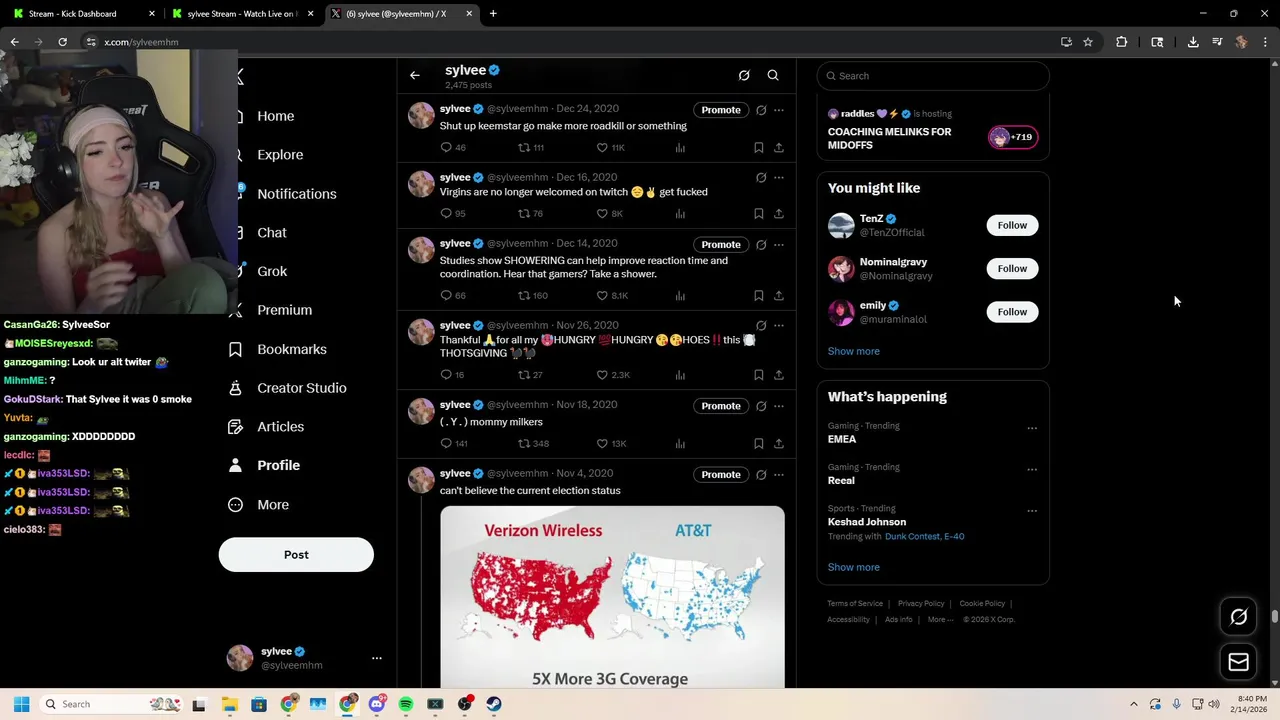Bookmark the Virgins on twitch post

(759, 213)
